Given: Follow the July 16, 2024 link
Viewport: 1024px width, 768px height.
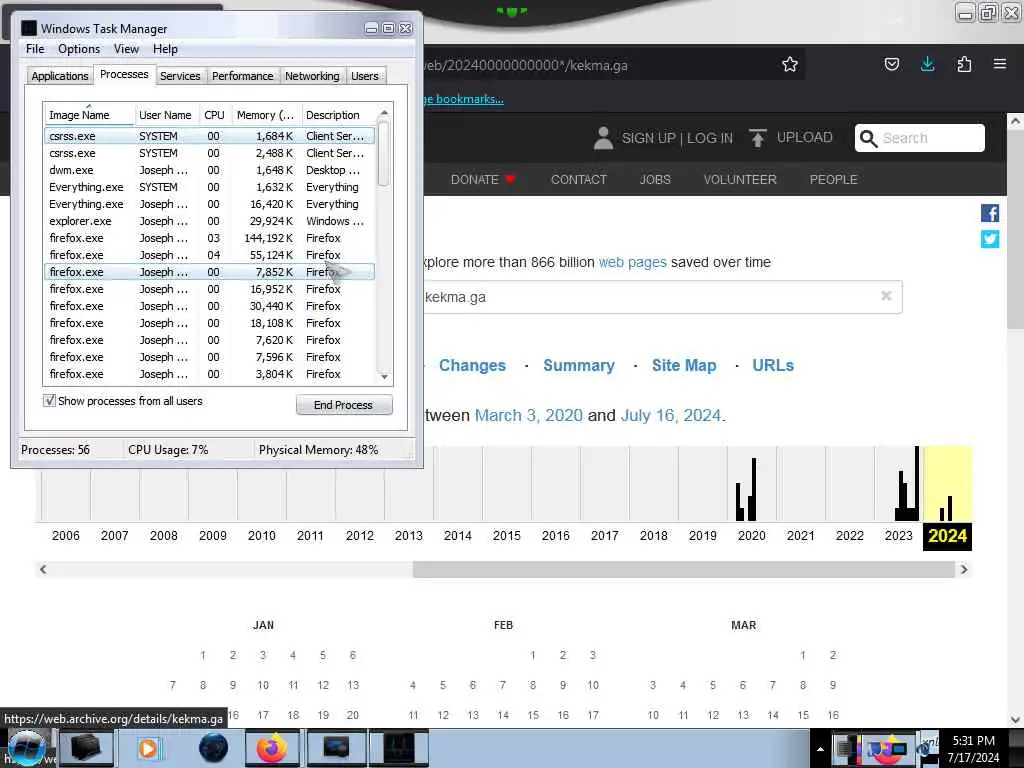Looking at the screenshot, I should point(671,415).
